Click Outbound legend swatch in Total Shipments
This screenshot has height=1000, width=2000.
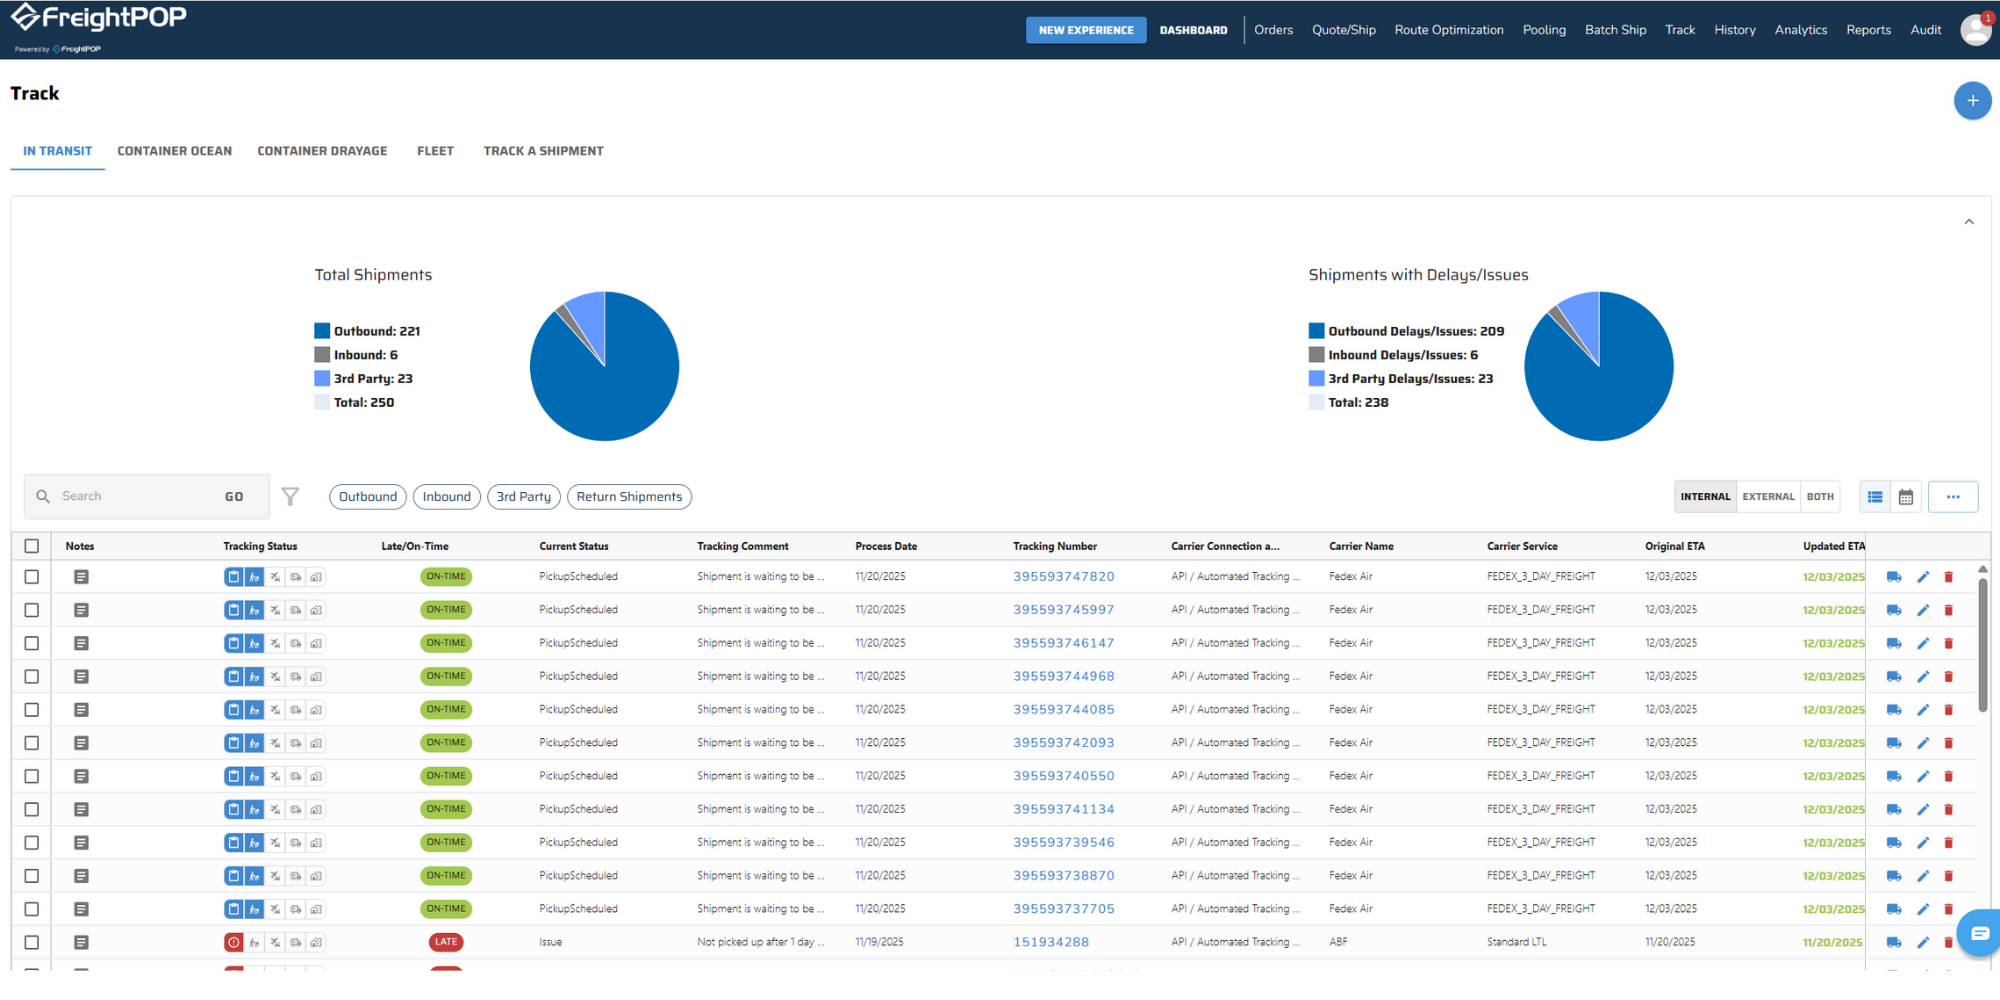click(x=322, y=331)
